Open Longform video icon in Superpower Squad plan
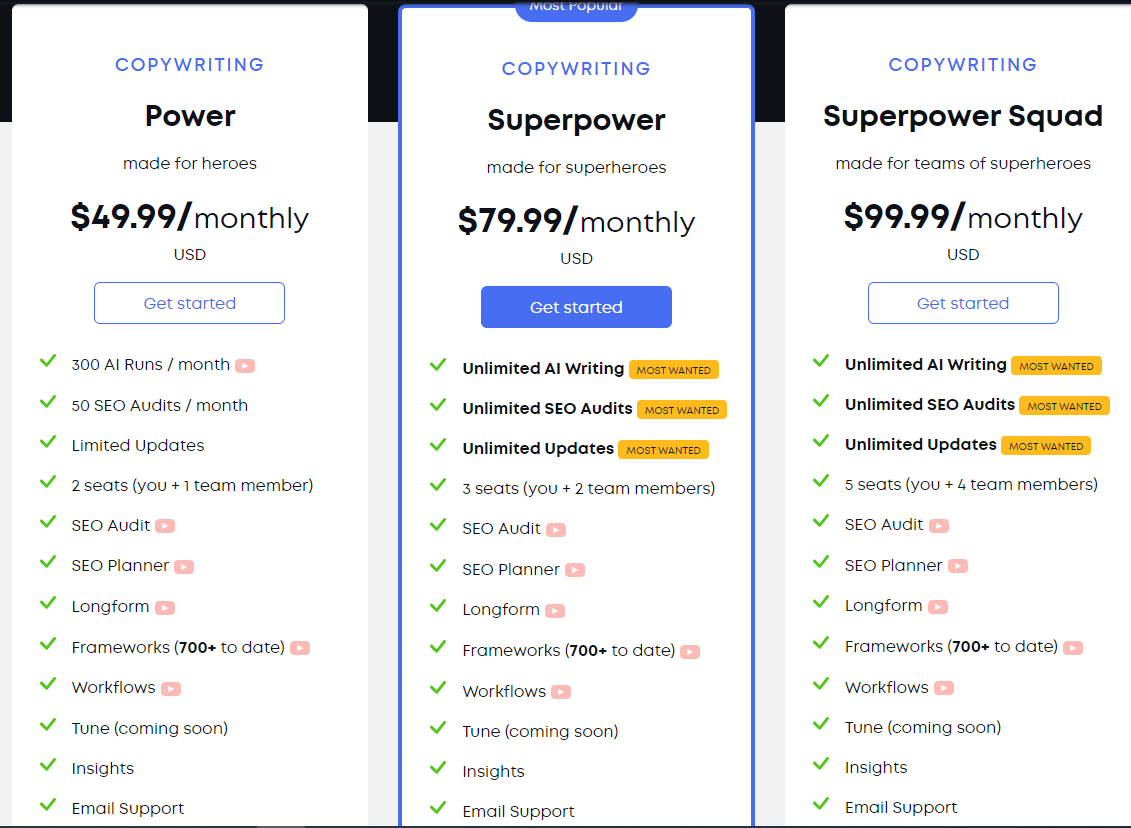The height and width of the screenshot is (828, 1131). [938, 607]
